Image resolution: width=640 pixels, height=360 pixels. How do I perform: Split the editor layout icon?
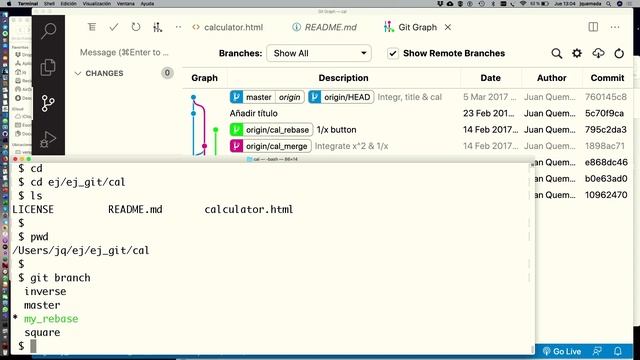(593, 27)
